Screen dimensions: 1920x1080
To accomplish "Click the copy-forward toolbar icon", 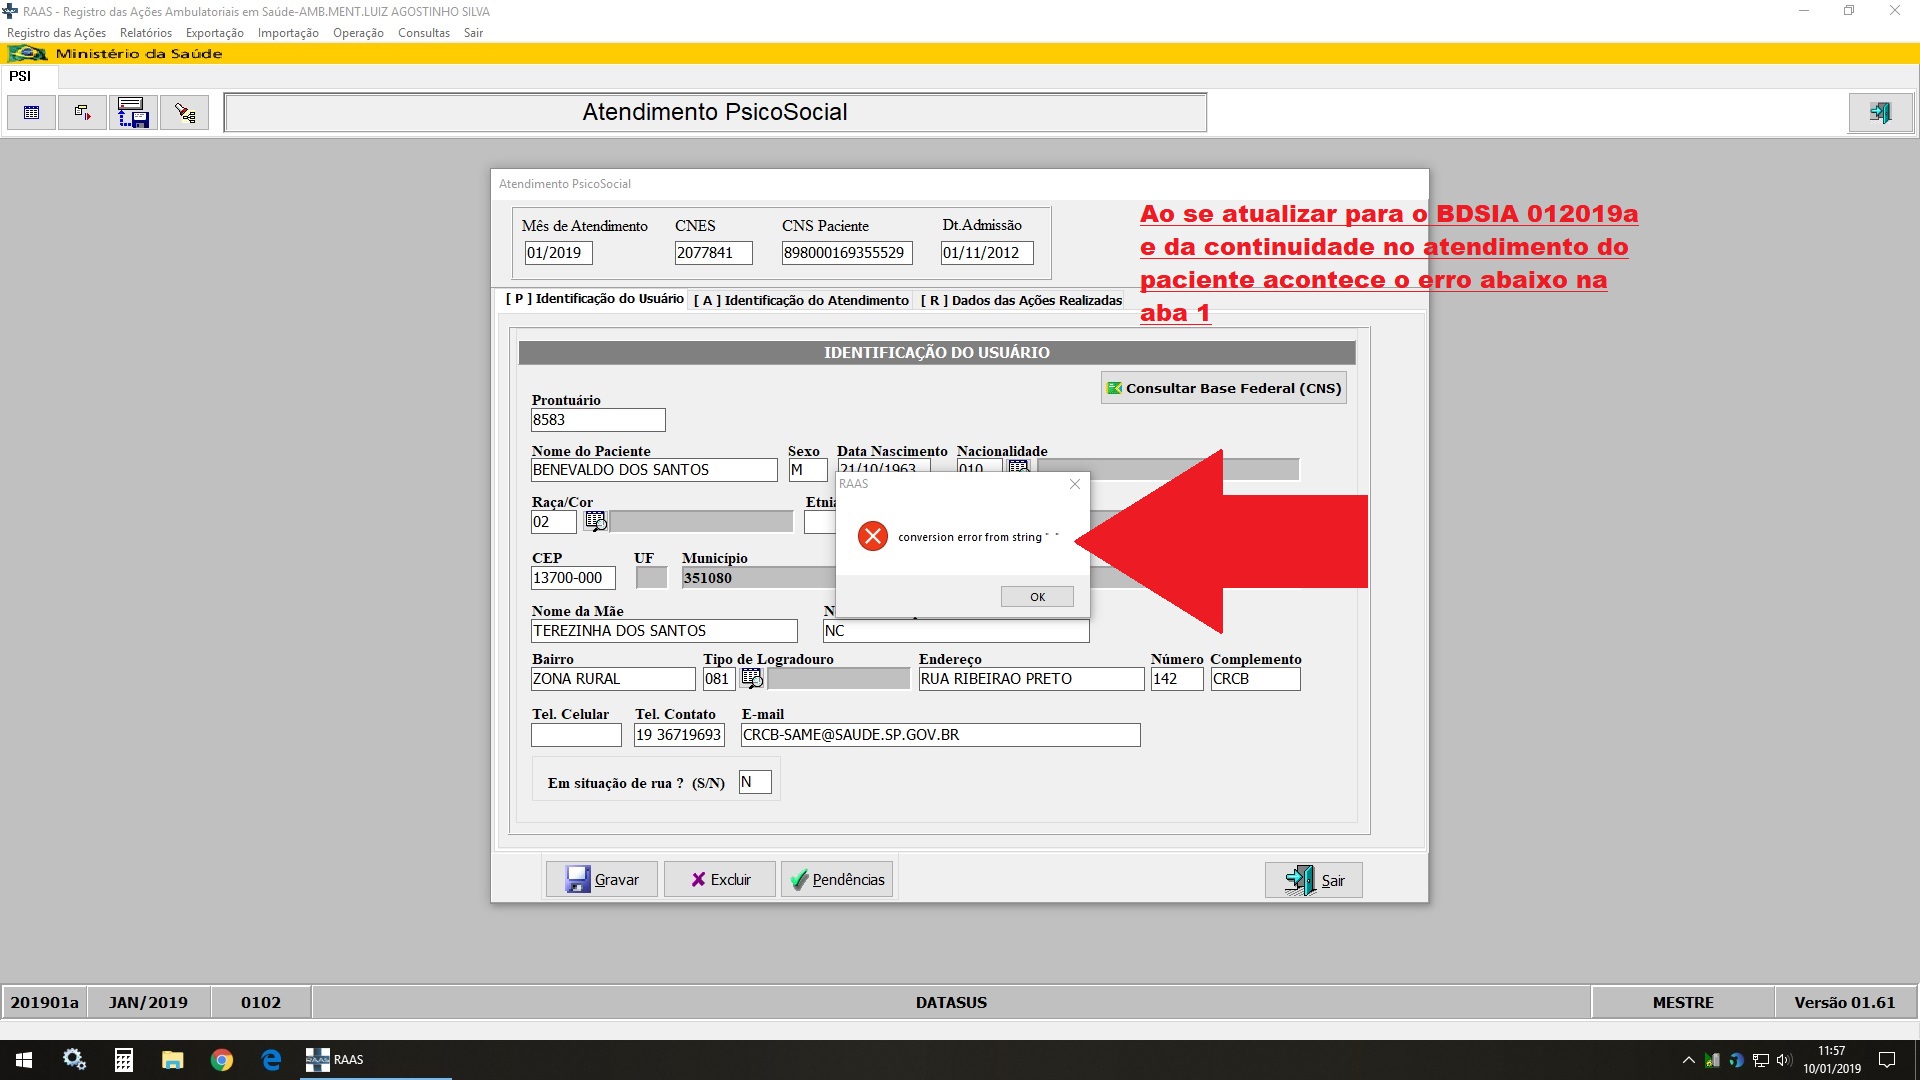I will click(82, 113).
